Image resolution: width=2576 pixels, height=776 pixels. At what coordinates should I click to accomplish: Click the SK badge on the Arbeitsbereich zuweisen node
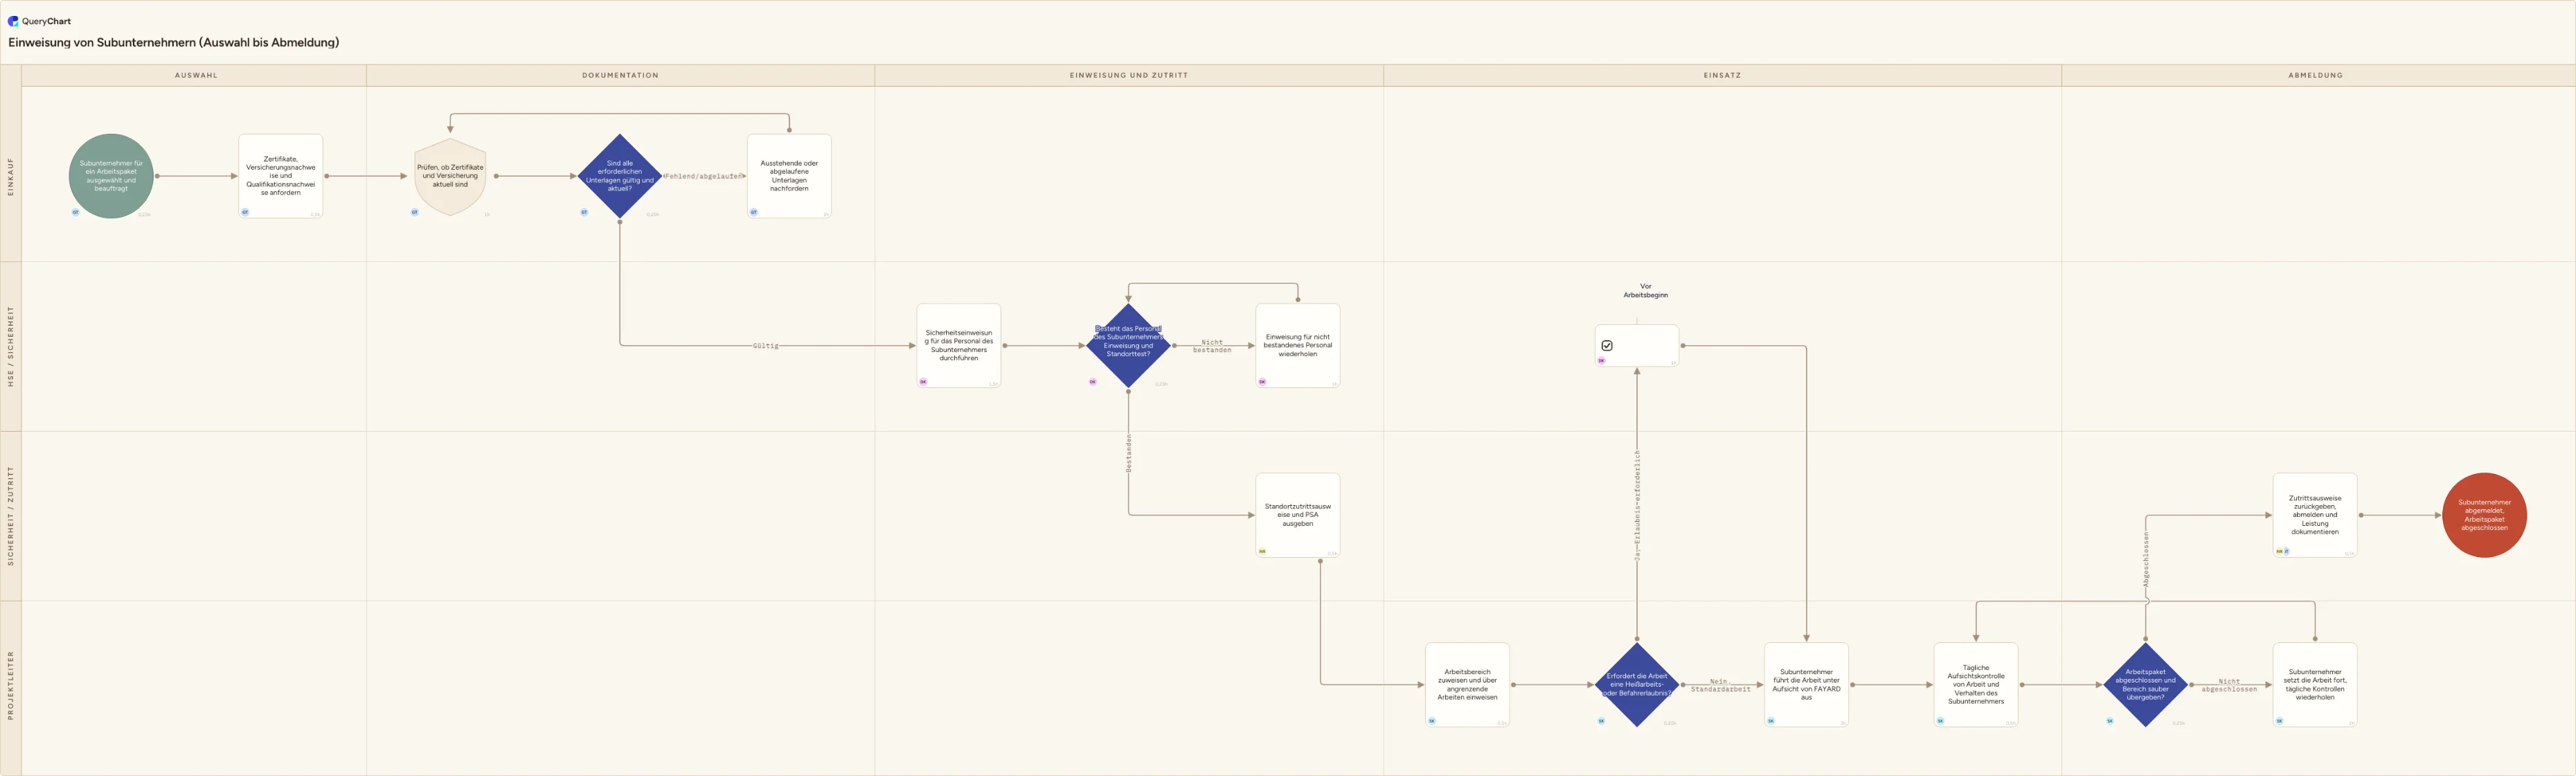1432,720
